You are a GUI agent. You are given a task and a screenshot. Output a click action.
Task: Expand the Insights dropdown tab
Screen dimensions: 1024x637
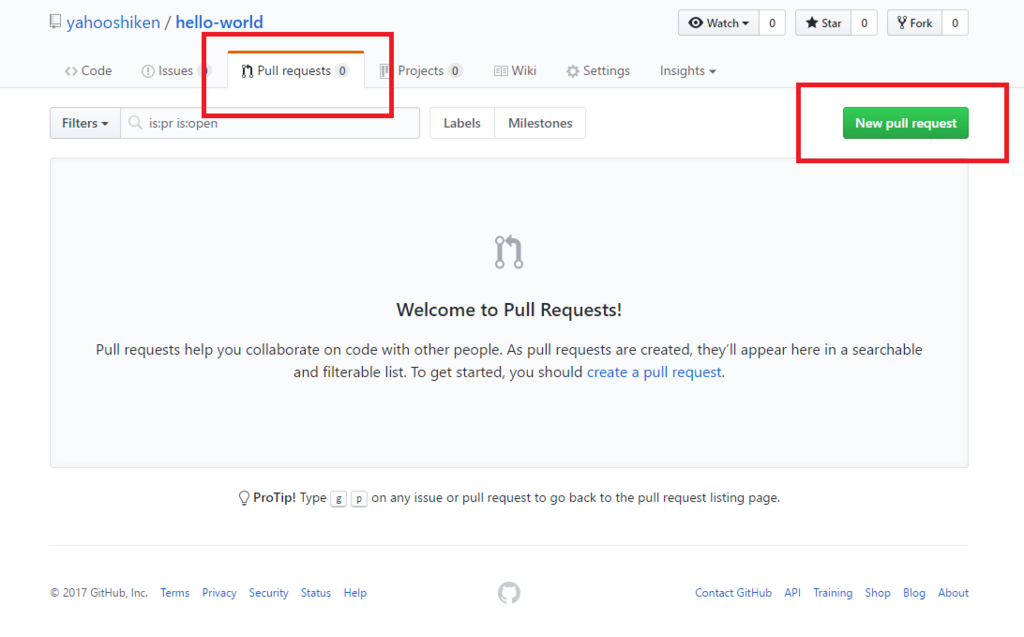coord(688,71)
